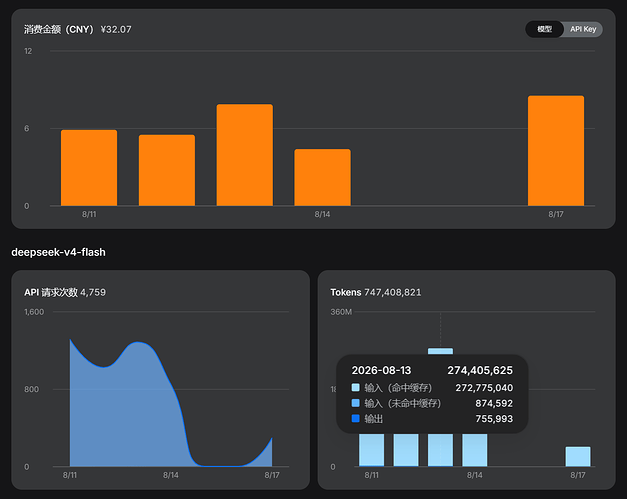Click the 8/17 light blue token bar

(578, 457)
